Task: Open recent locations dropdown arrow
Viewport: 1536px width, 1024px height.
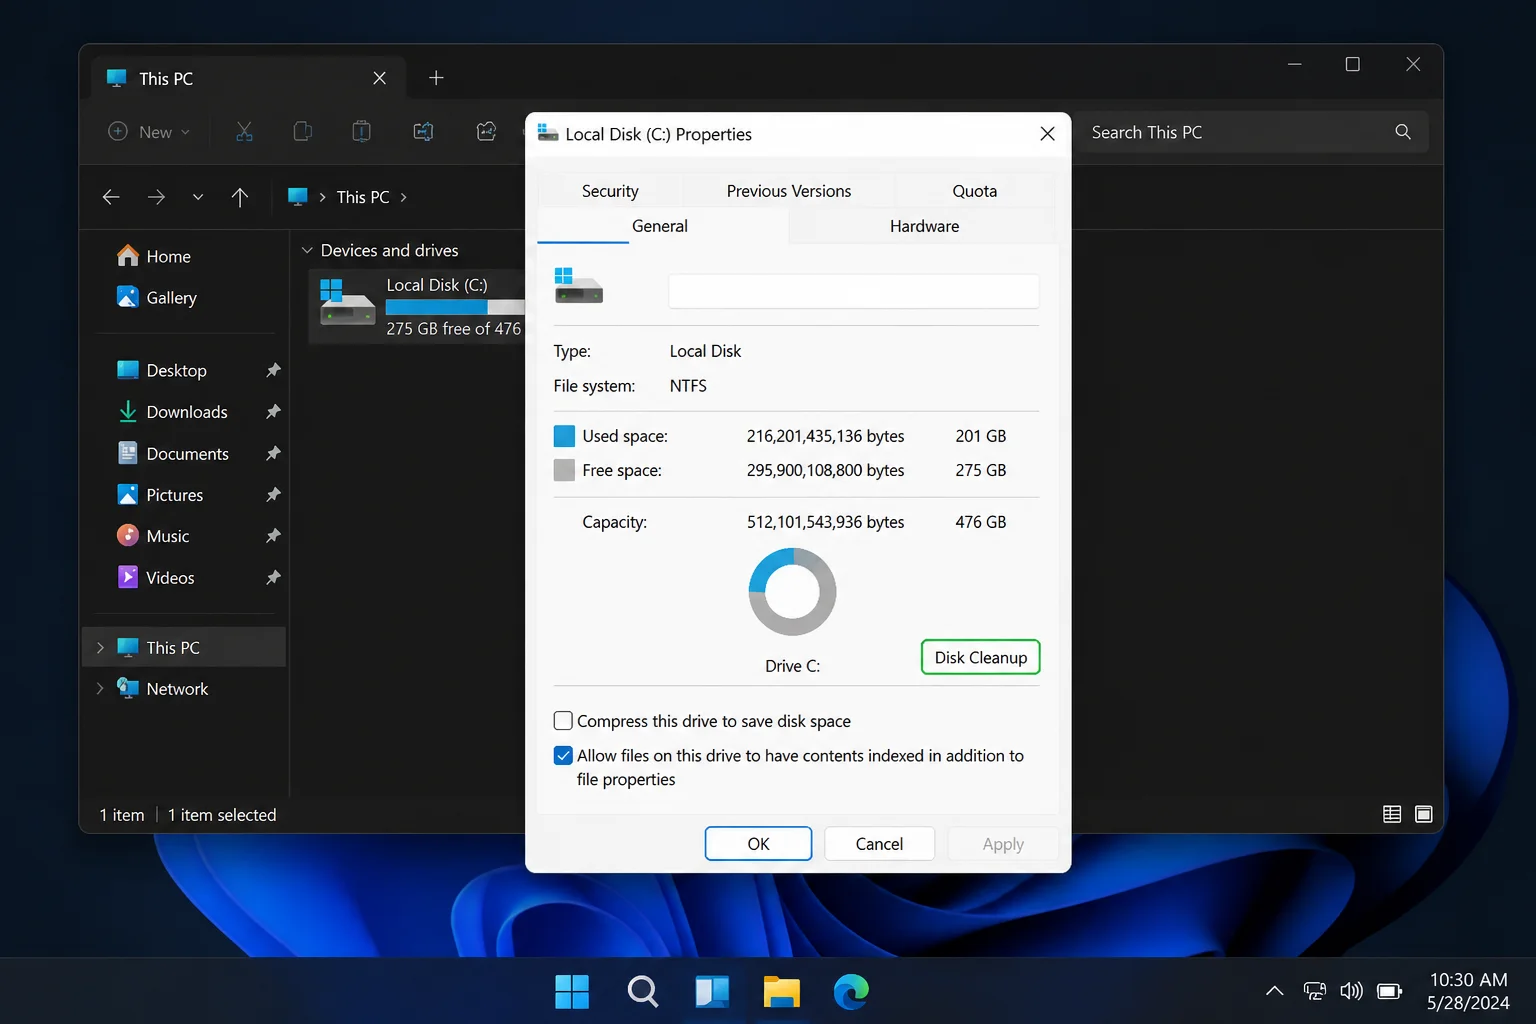Action: click(x=198, y=197)
